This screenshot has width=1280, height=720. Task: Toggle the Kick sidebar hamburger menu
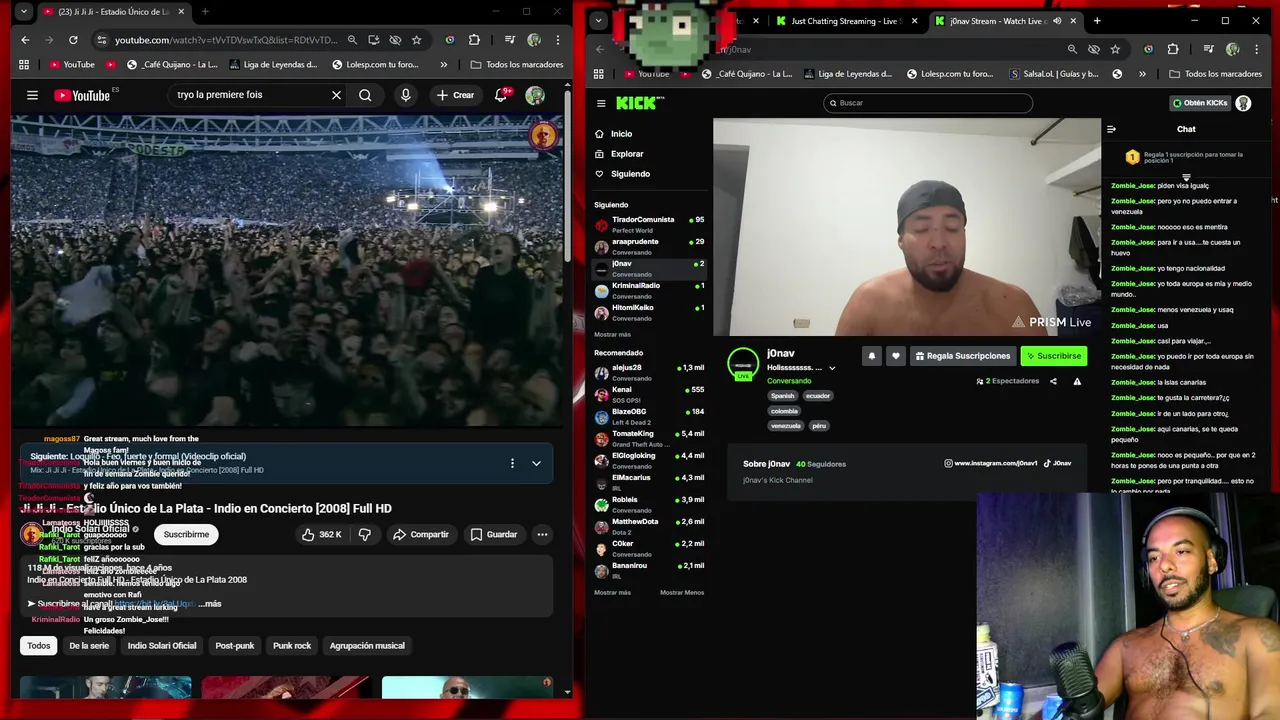pos(601,103)
